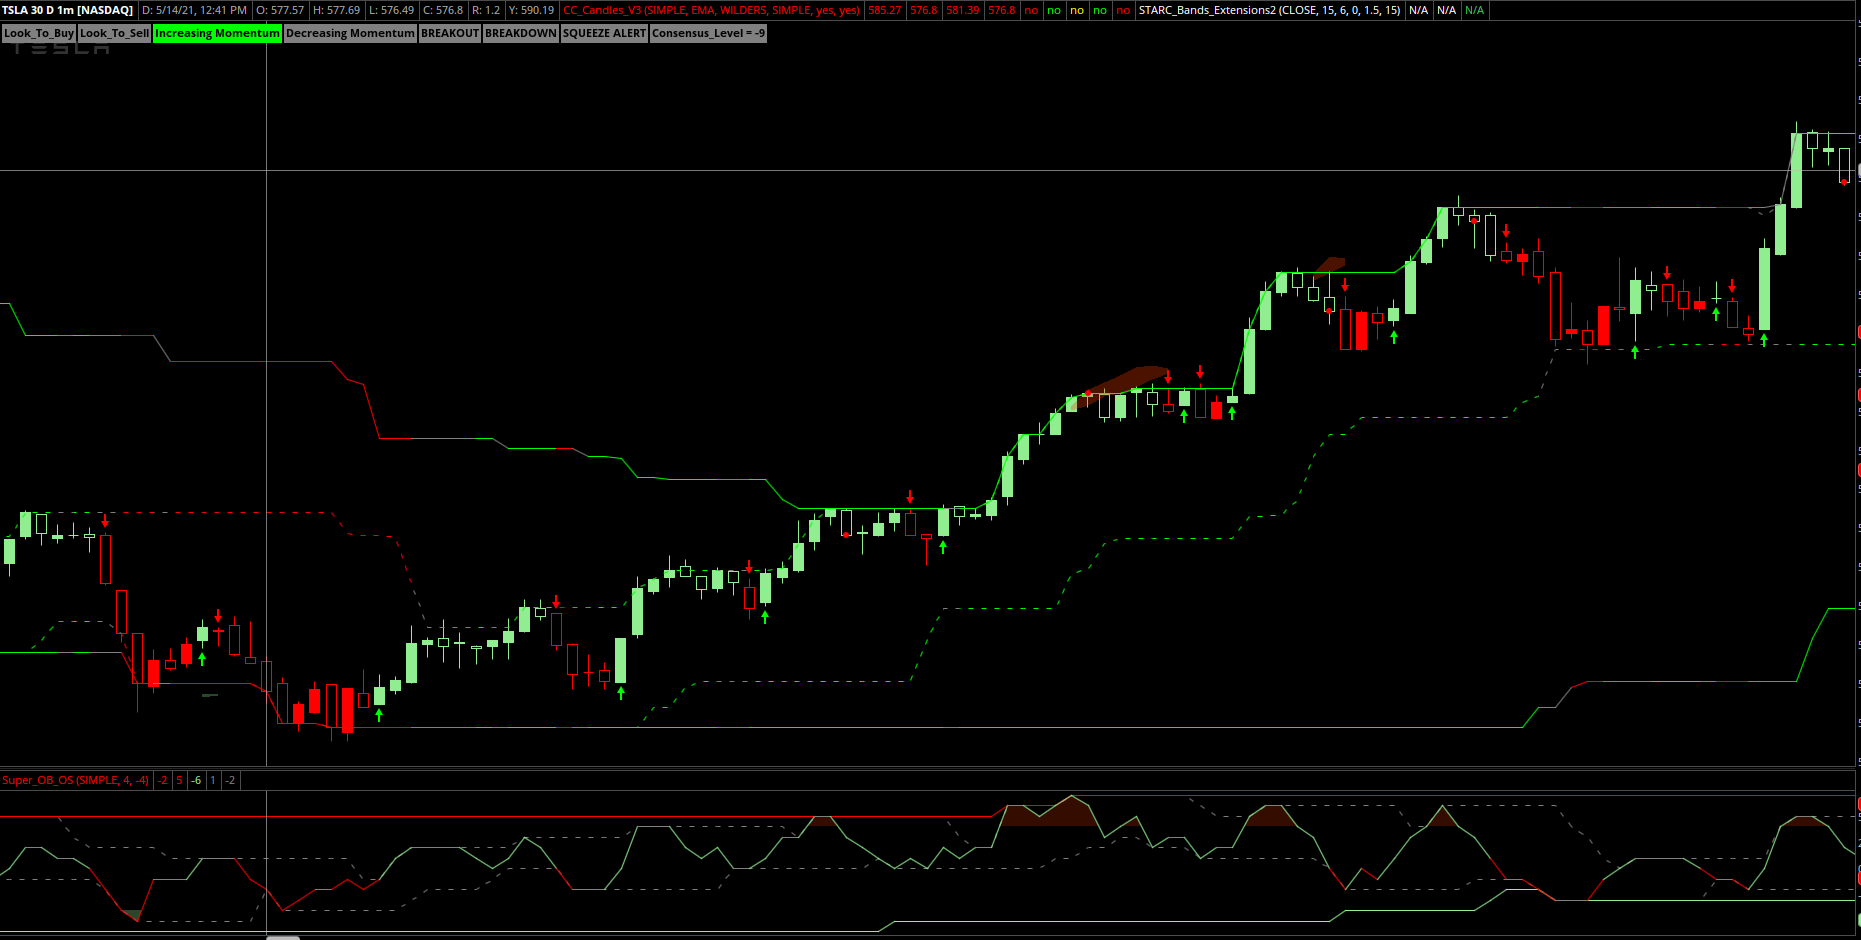Click the CC_Candles value 585.27

click(x=884, y=10)
